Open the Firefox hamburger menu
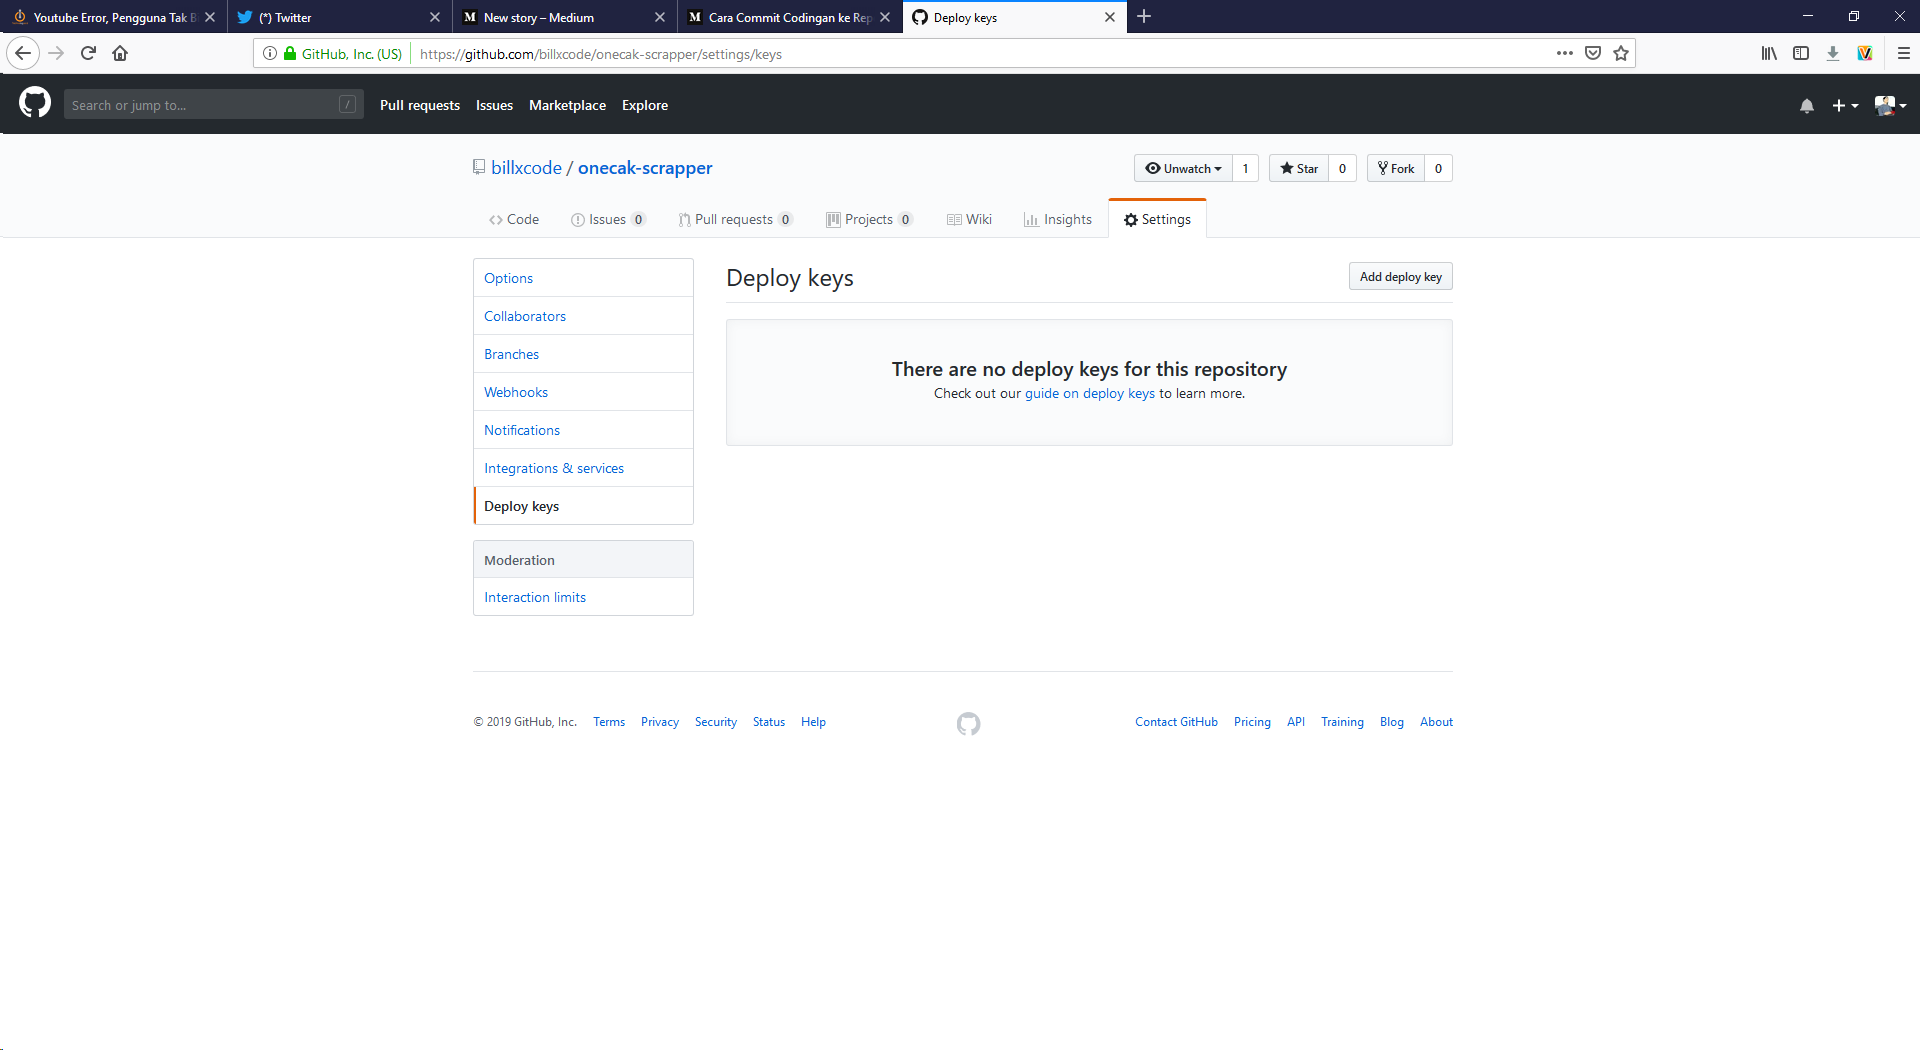This screenshot has height=1050, width=1920. [1905, 53]
